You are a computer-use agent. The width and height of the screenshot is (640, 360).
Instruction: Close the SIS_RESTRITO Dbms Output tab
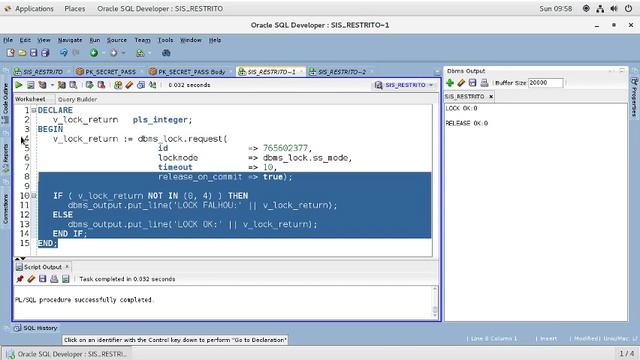(491, 96)
